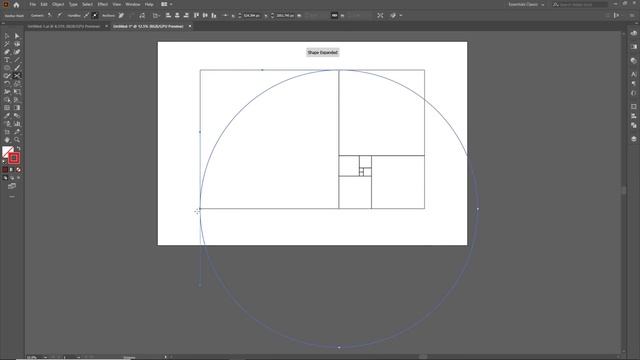The height and width of the screenshot is (360, 640).
Task: Click the X coordinate value field
Action: [252, 16]
